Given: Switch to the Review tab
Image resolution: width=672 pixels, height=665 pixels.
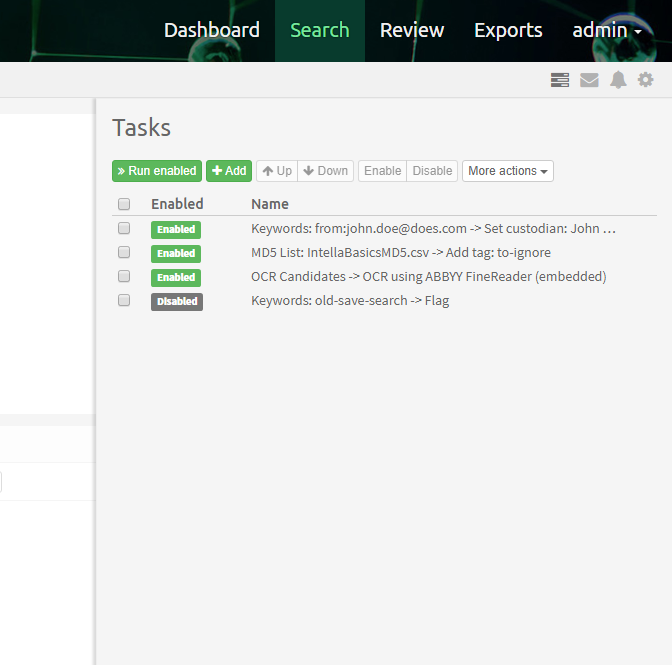Looking at the screenshot, I should pos(411,31).
